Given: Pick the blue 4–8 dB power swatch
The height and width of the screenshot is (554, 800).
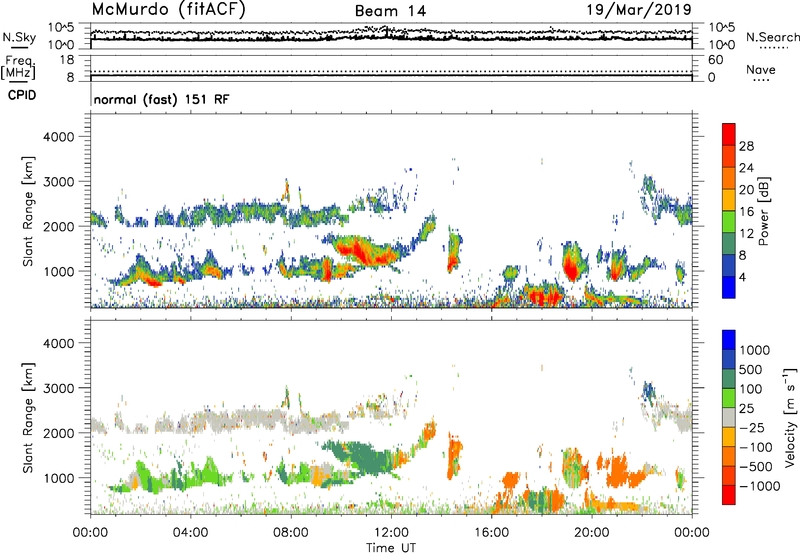Looking at the screenshot, I should coord(729,266).
